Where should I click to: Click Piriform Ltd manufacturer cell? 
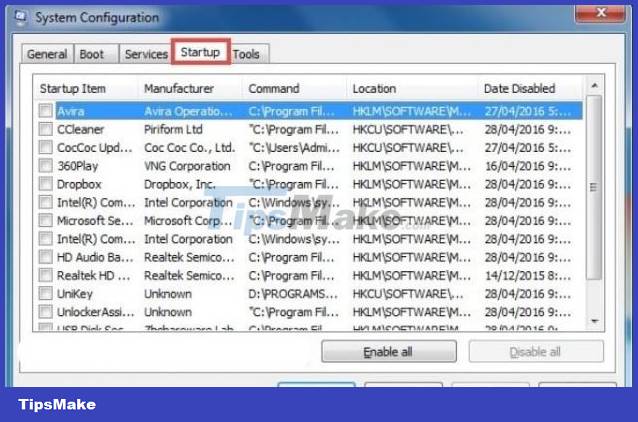coord(173,129)
